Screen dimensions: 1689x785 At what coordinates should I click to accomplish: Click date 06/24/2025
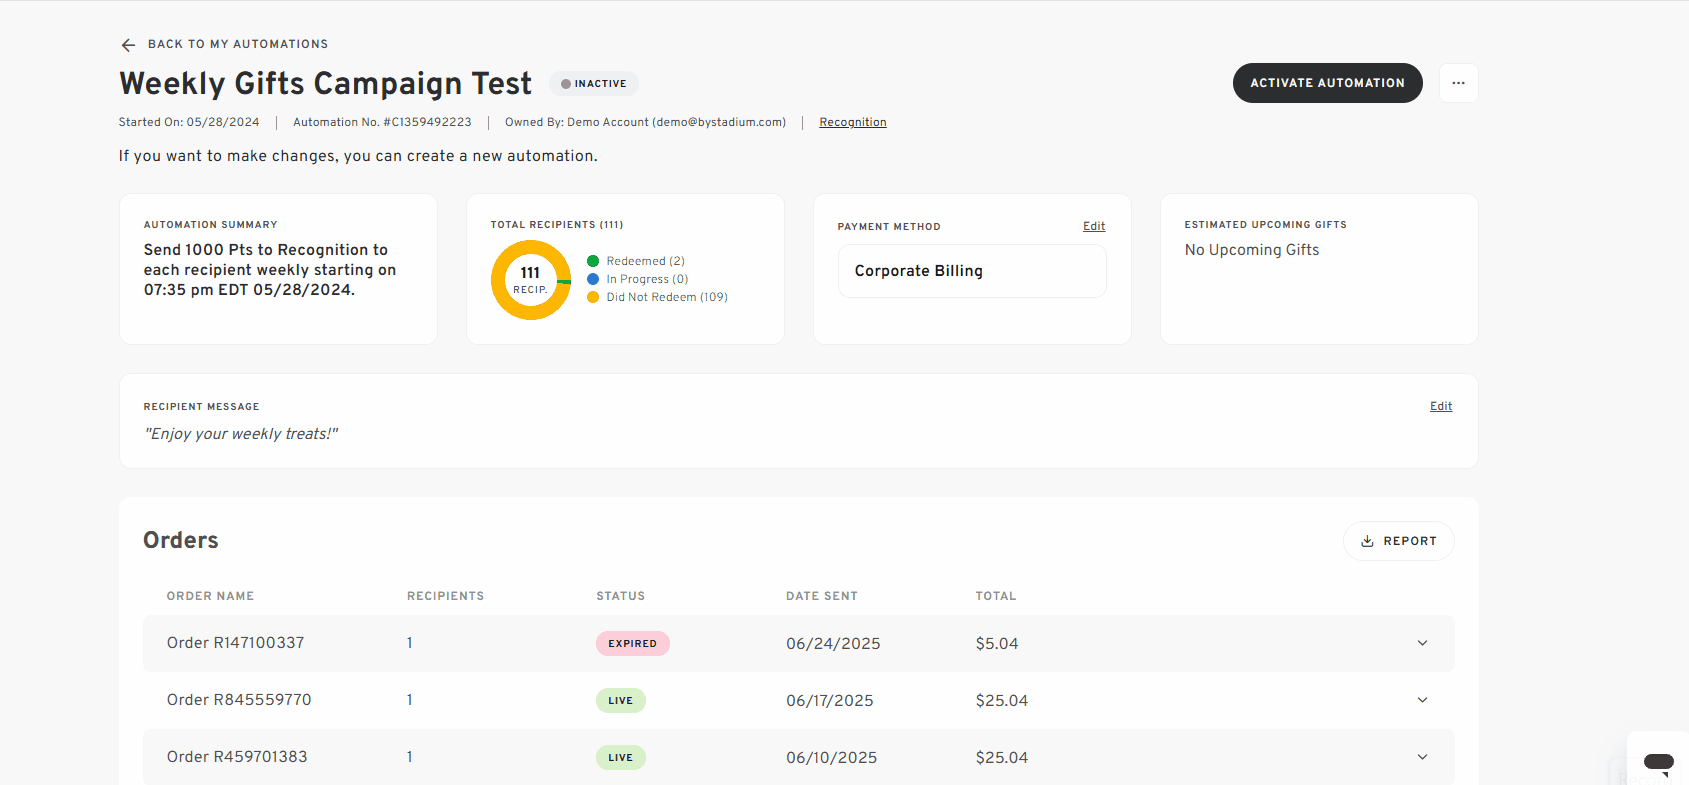[833, 644]
